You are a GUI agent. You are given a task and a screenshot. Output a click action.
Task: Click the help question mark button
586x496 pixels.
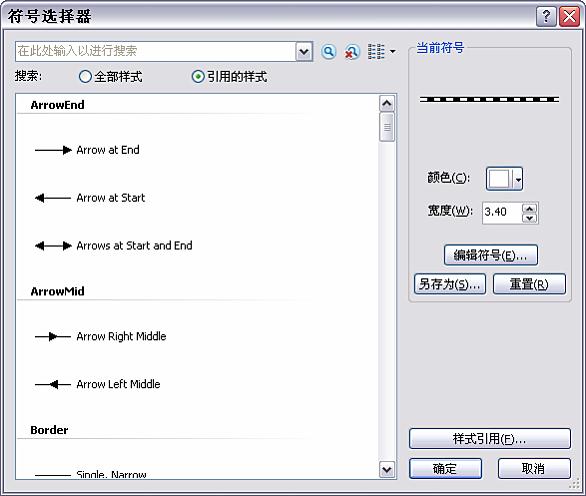546,16
